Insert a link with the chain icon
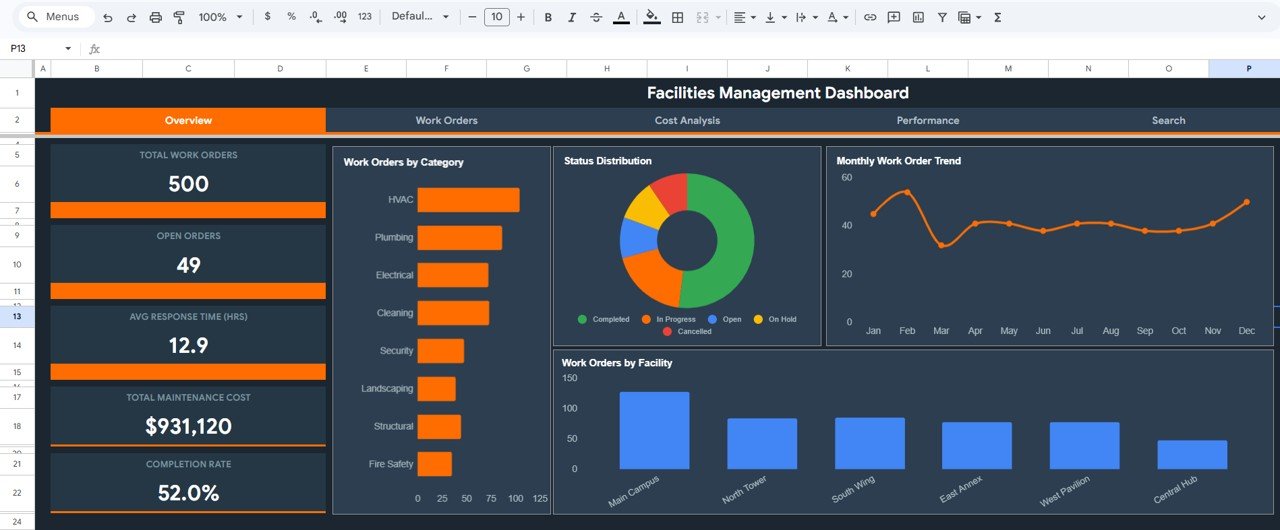The image size is (1280, 530). click(x=870, y=17)
